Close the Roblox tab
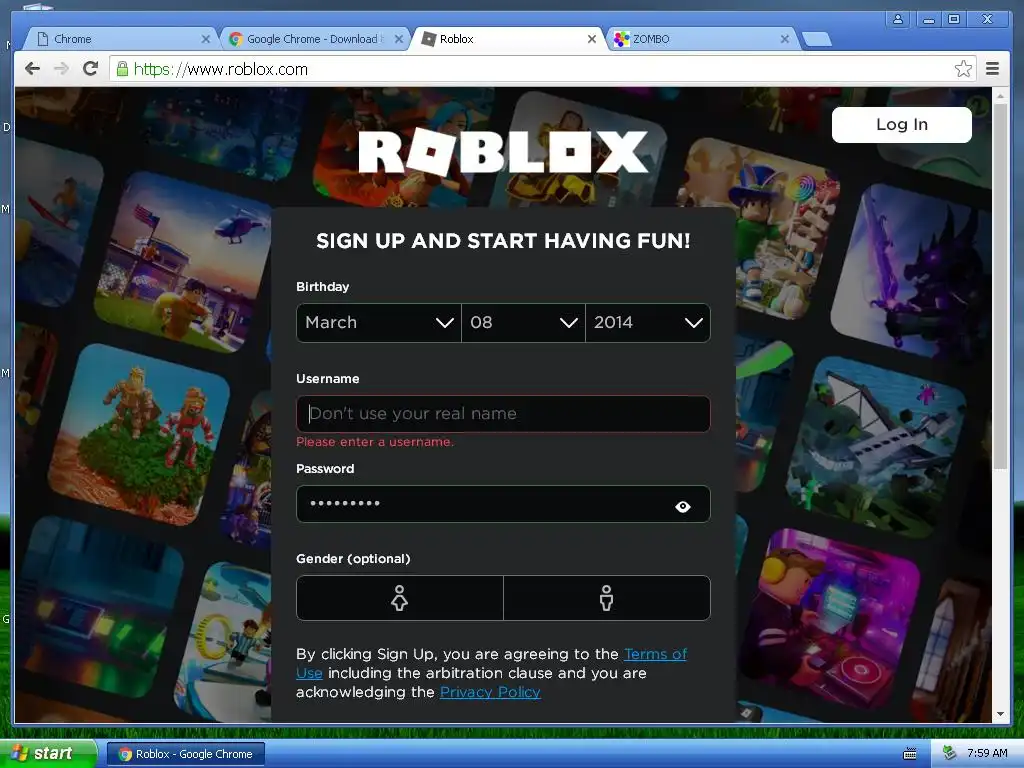1024x768 pixels. (592, 39)
